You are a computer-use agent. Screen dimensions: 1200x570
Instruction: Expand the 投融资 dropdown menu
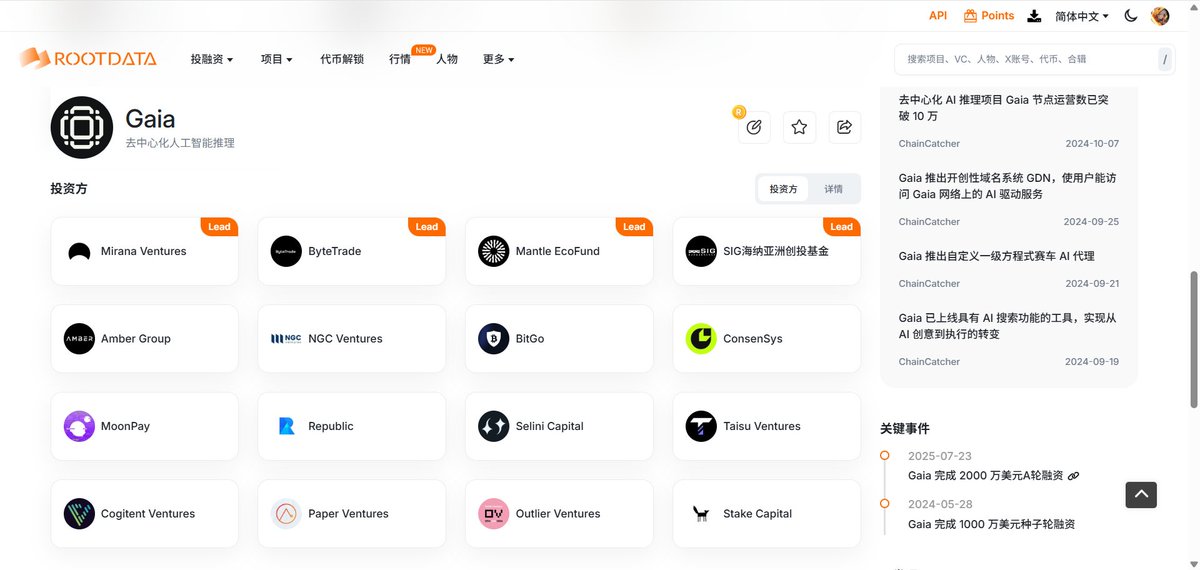[x=212, y=59]
